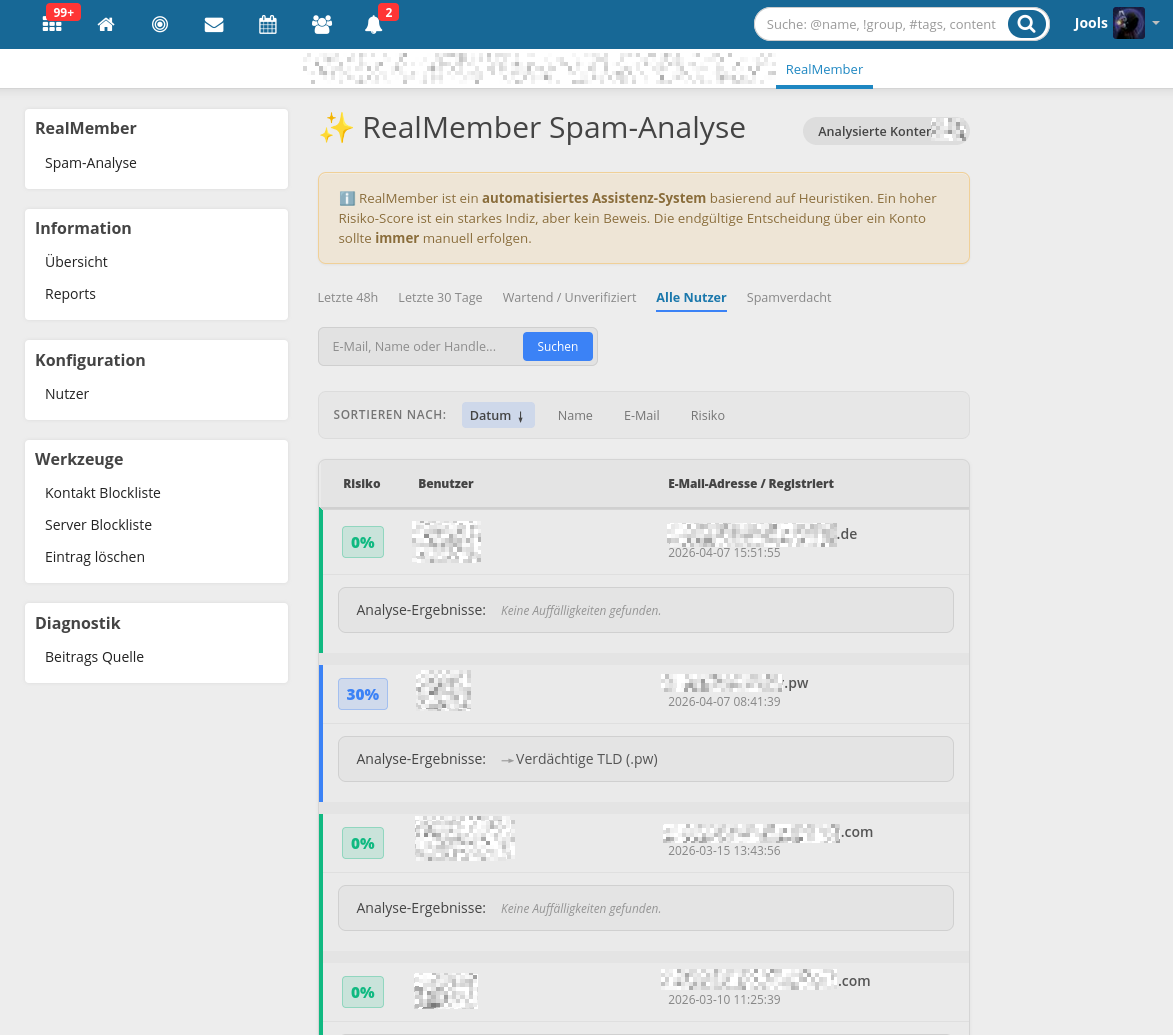Image resolution: width=1173 pixels, height=1035 pixels.
Task: Open Kontakt Blockliste in sidebar
Action: (103, 493)
